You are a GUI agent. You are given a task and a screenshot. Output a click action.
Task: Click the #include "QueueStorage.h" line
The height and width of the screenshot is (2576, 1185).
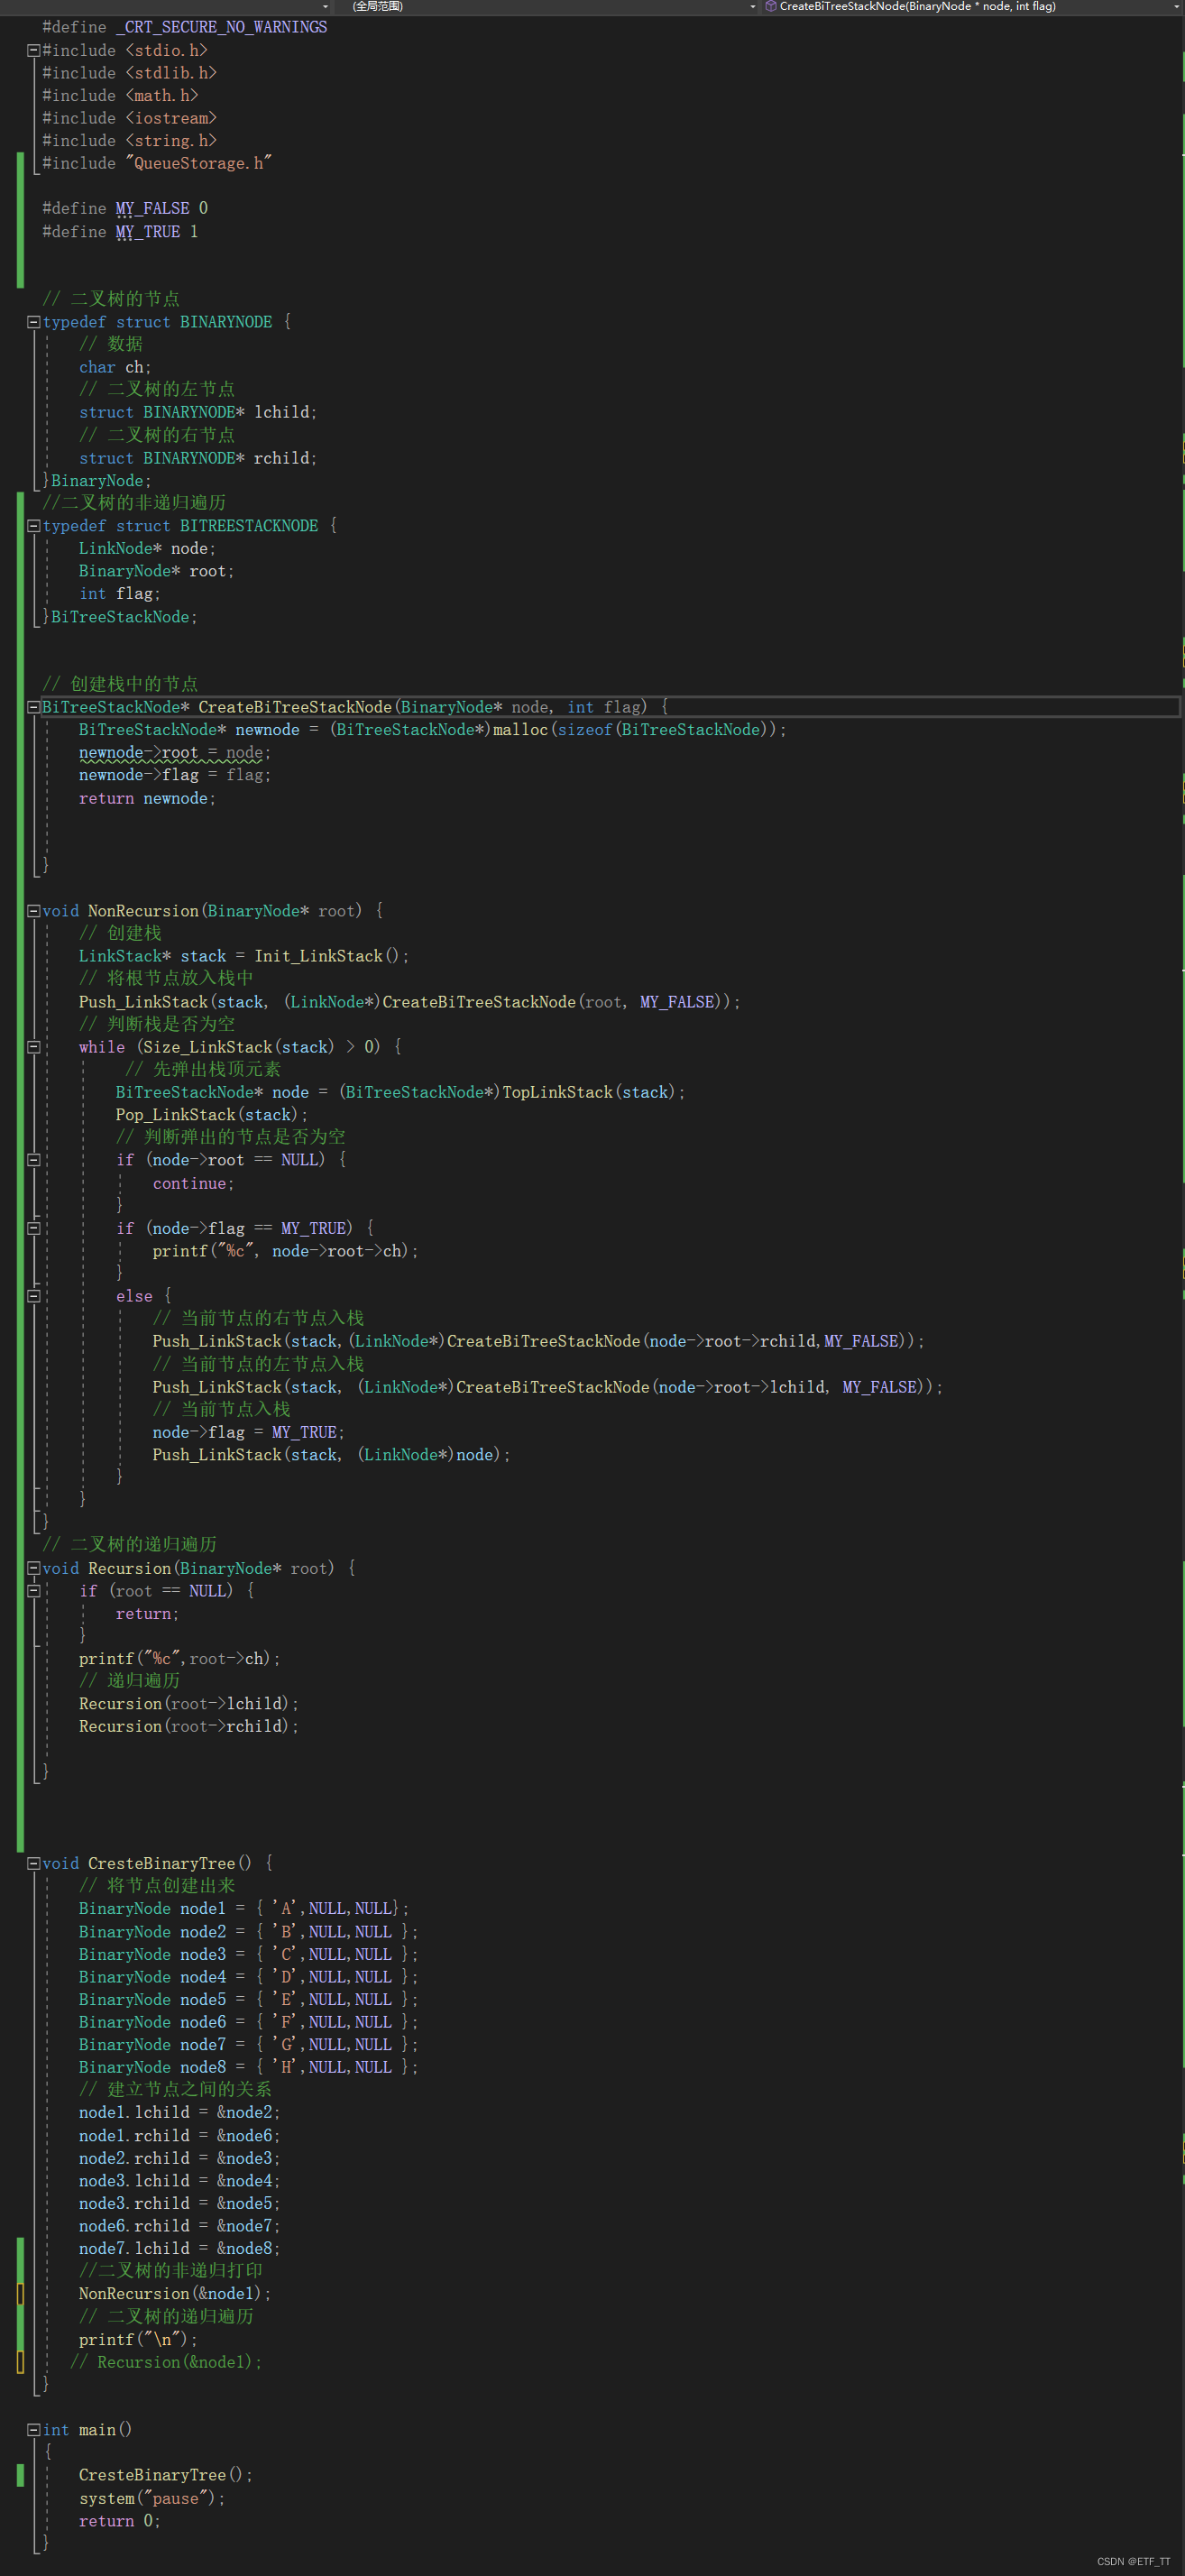[157, 163]
